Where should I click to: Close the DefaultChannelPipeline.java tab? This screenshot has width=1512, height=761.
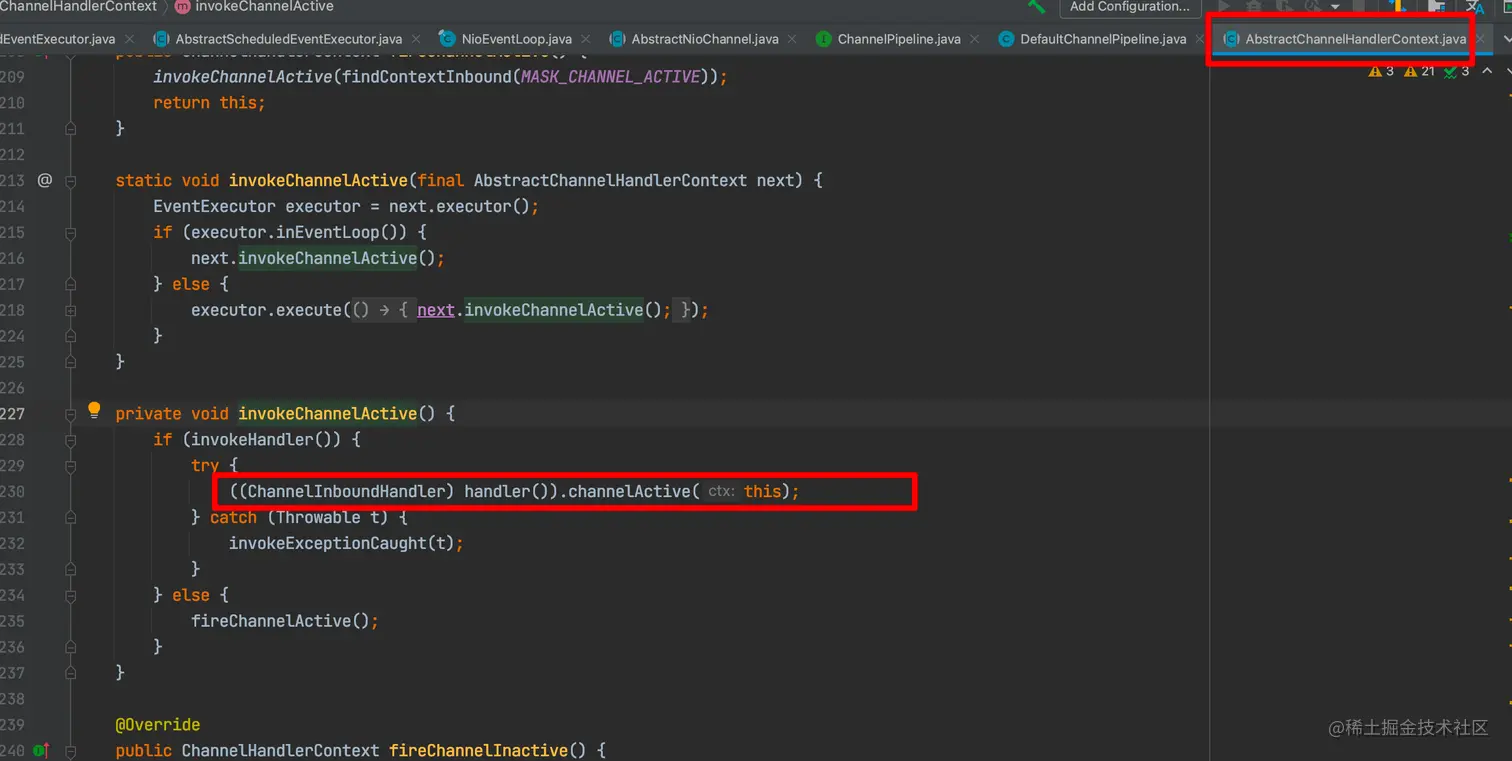point(1200,39)
